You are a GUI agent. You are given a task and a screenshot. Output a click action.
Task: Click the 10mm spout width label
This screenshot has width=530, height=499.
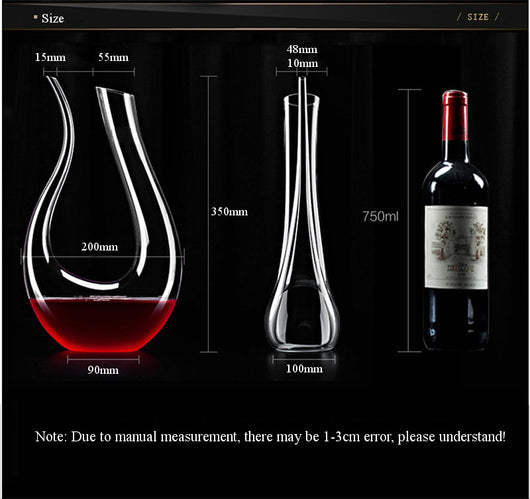(x=303, y=63)
